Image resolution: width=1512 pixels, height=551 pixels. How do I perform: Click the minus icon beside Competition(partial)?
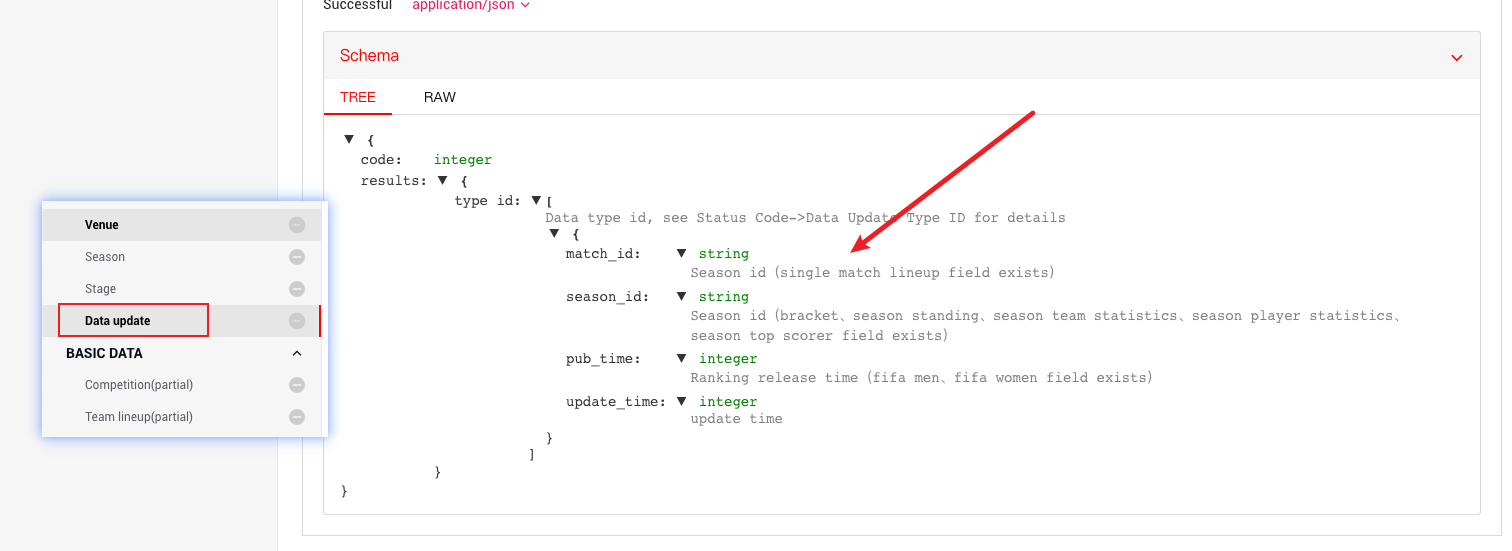click(297, 385)
